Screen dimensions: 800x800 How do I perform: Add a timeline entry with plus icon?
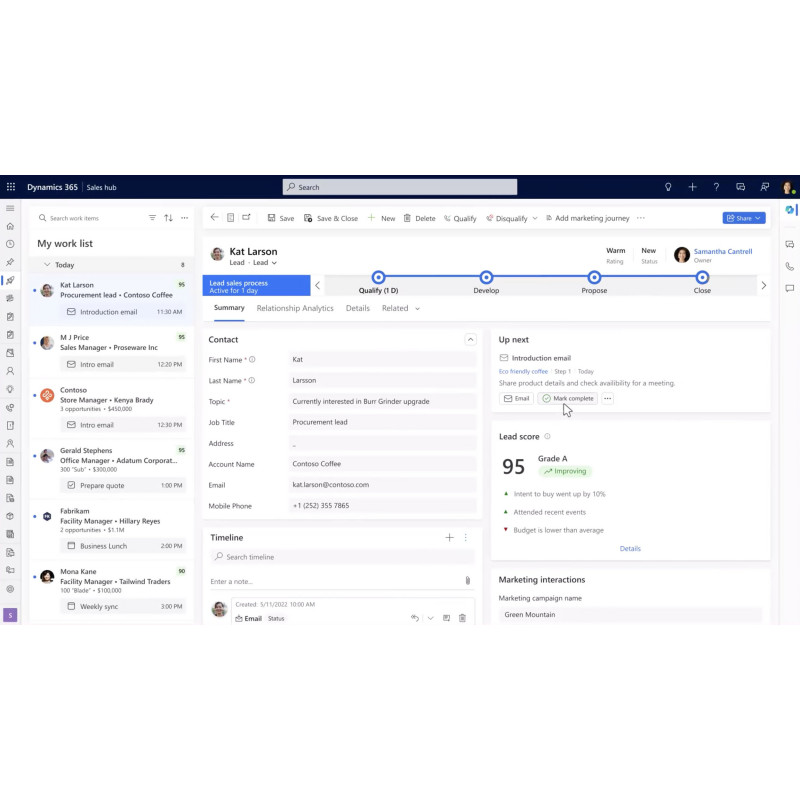[x=449, y=537]
